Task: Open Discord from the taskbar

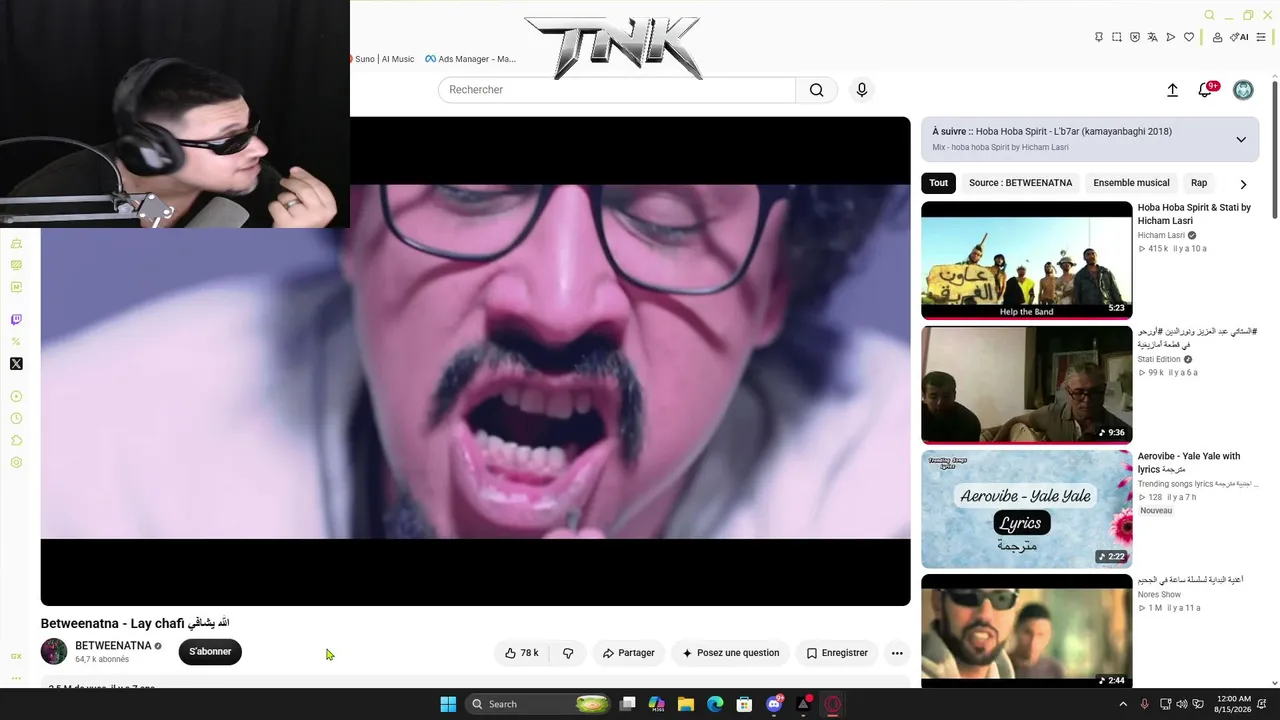Action: (x=774, y=704)
